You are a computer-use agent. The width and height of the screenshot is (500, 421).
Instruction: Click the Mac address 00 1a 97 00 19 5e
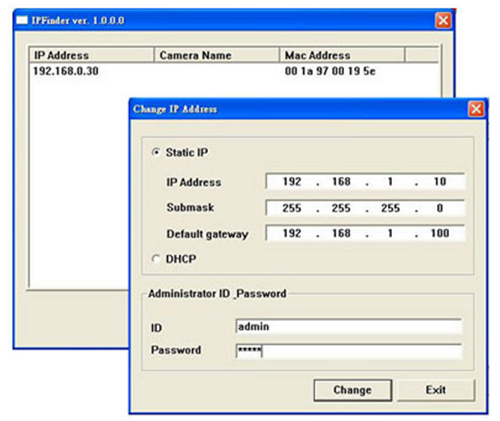tap(330, 71)
